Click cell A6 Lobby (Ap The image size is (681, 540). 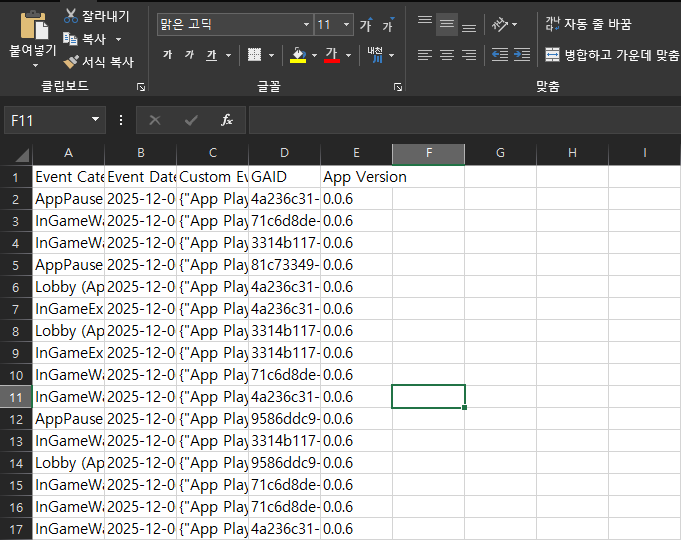(69, 287)
